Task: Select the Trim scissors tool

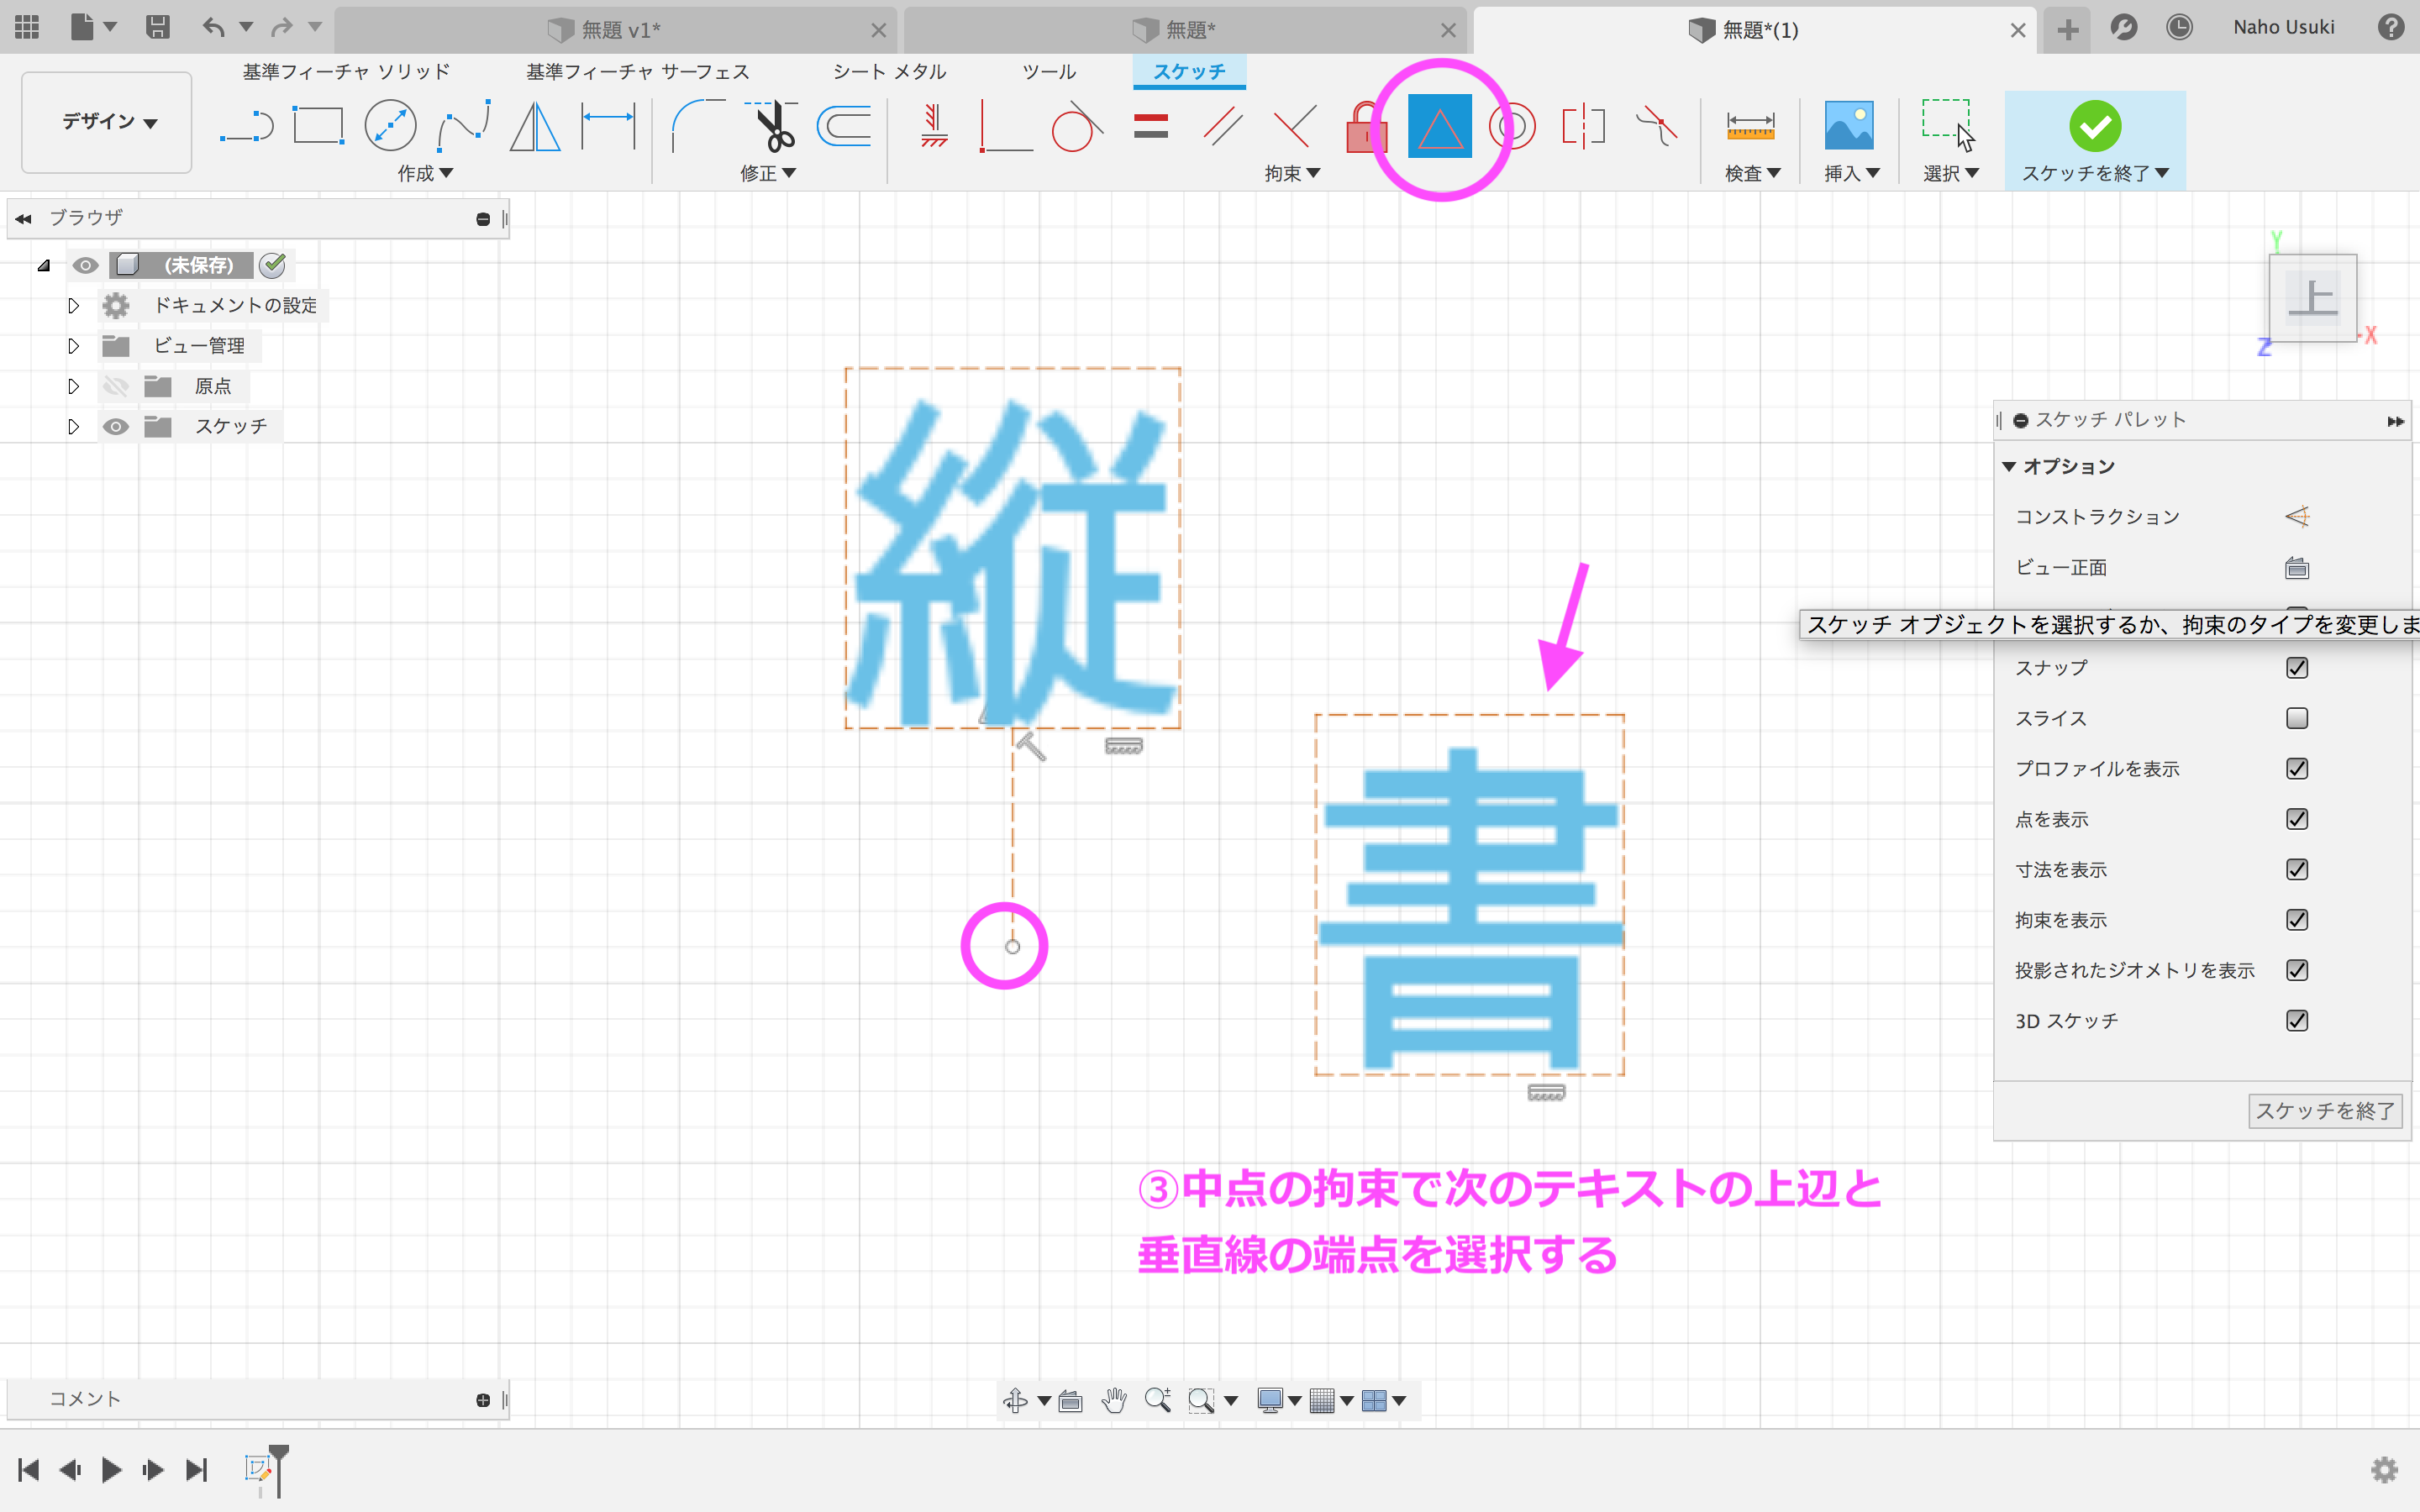Action: click(771, 127)
